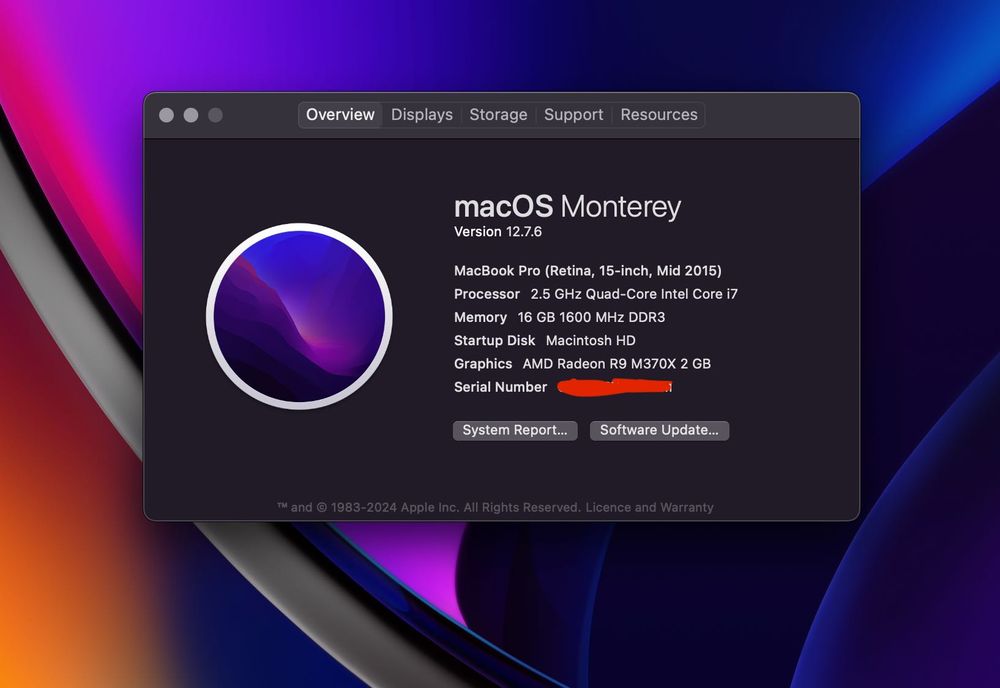Screen dimensions: 1000x688
Task: Open the Displays tab
Action: pyautogui.click(x=422, y=115)
